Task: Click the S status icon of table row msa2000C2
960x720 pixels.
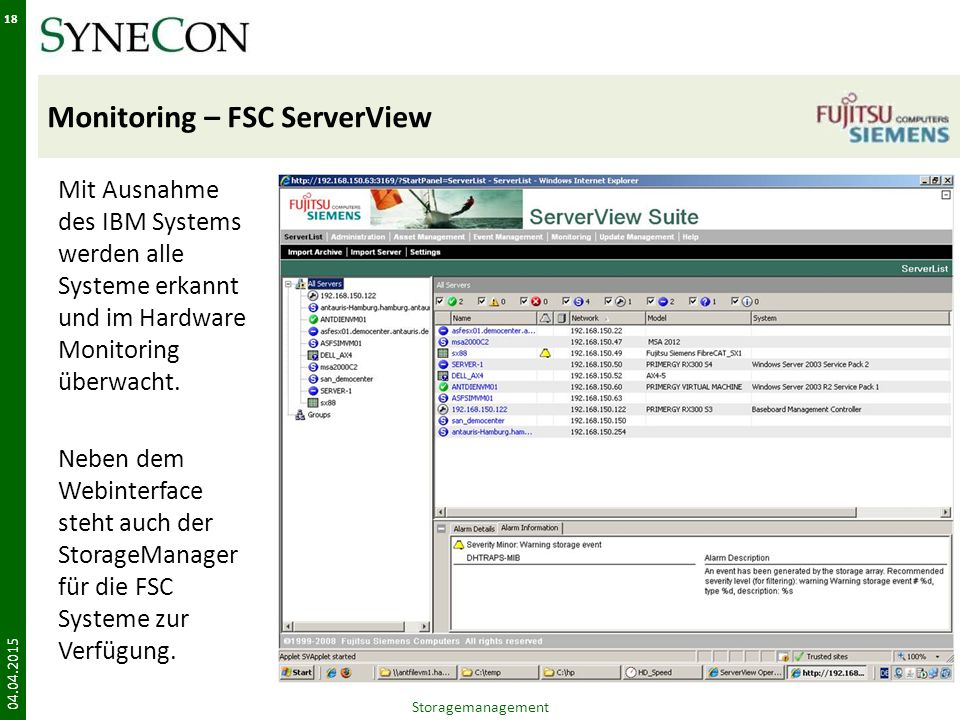Action: coord(443,342)
